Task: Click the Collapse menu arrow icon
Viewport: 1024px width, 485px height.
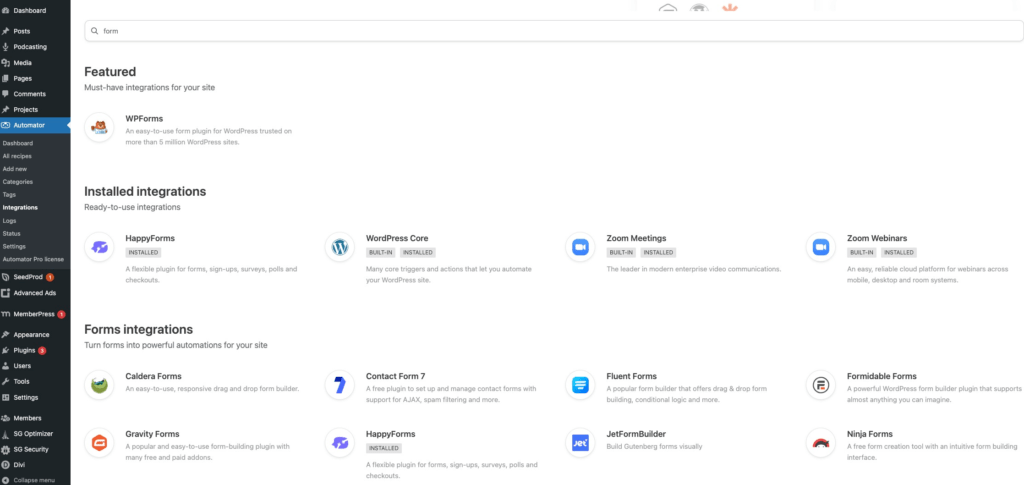Action: [6, 480]
